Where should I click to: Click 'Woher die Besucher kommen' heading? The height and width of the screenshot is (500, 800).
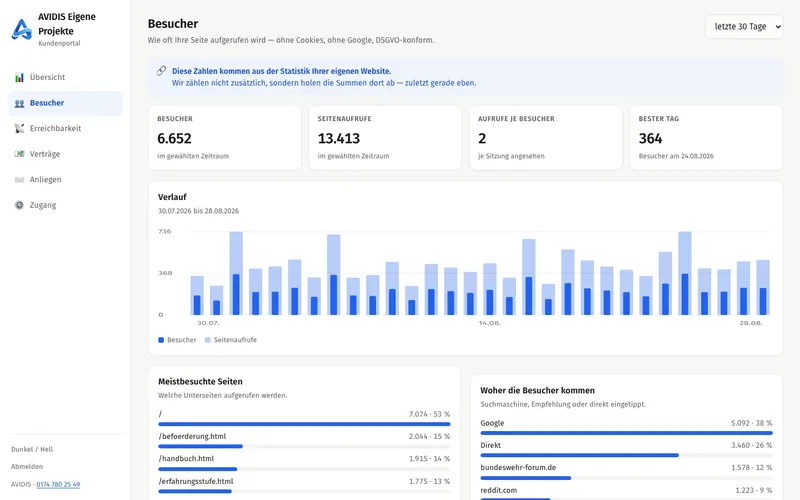(537, 390)
